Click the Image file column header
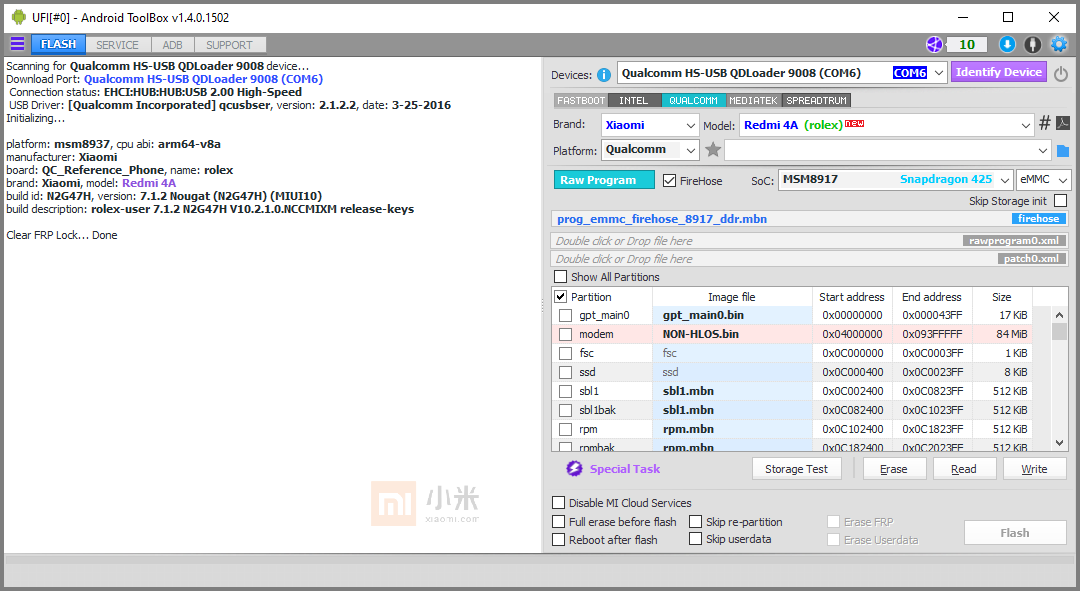 (732, 297)
